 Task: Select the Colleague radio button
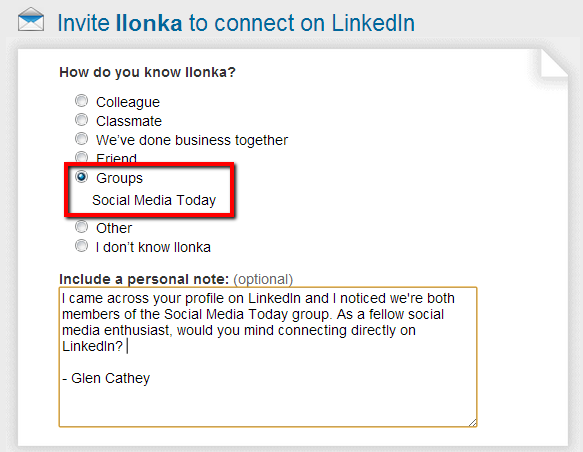(x=81, y=101)
